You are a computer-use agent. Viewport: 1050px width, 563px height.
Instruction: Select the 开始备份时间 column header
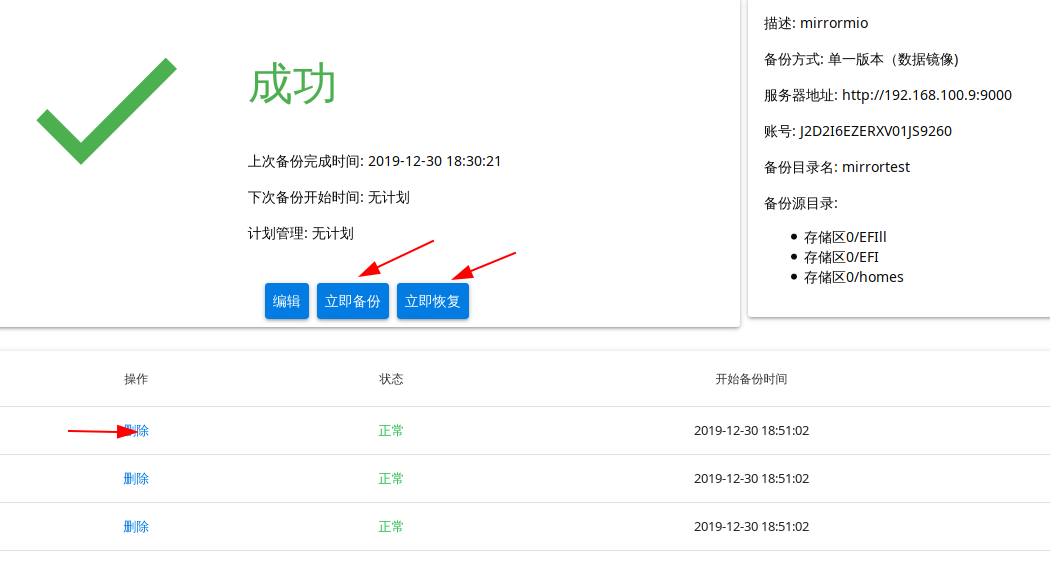(751, 379)
